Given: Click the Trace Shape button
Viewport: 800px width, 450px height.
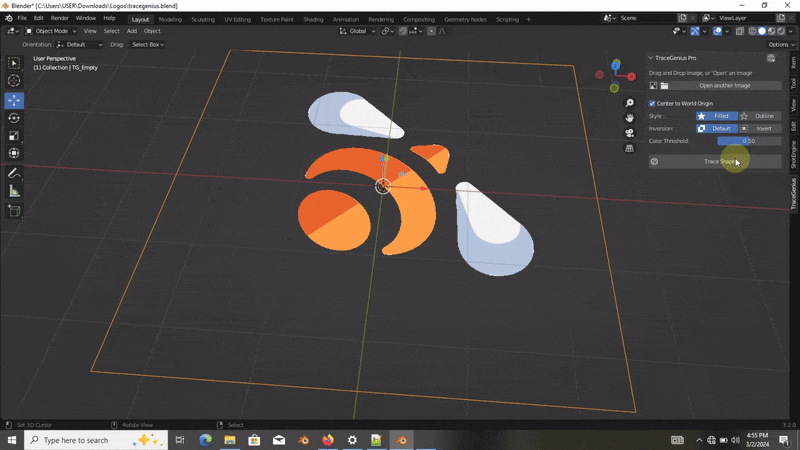Looking at the screenshot, I should coord(715,162).
